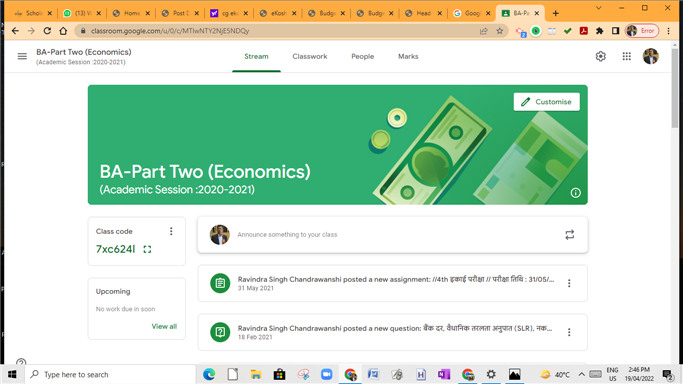Go back in browser history
The height and width of the screenshot is (384, 683).
(x=15, y=31)
